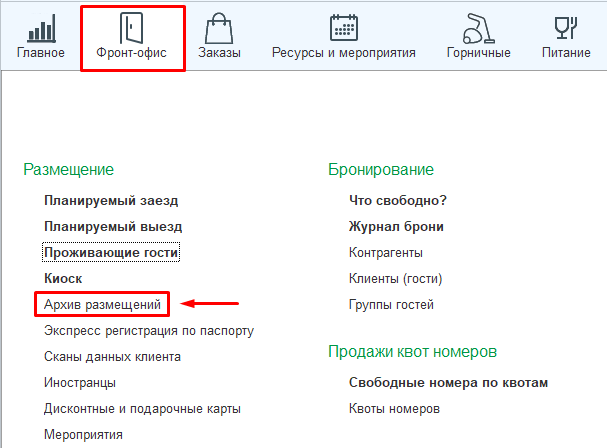Open Квоты номеров
The height and width of the screenshot is (448, 607).
pos(394,409)
